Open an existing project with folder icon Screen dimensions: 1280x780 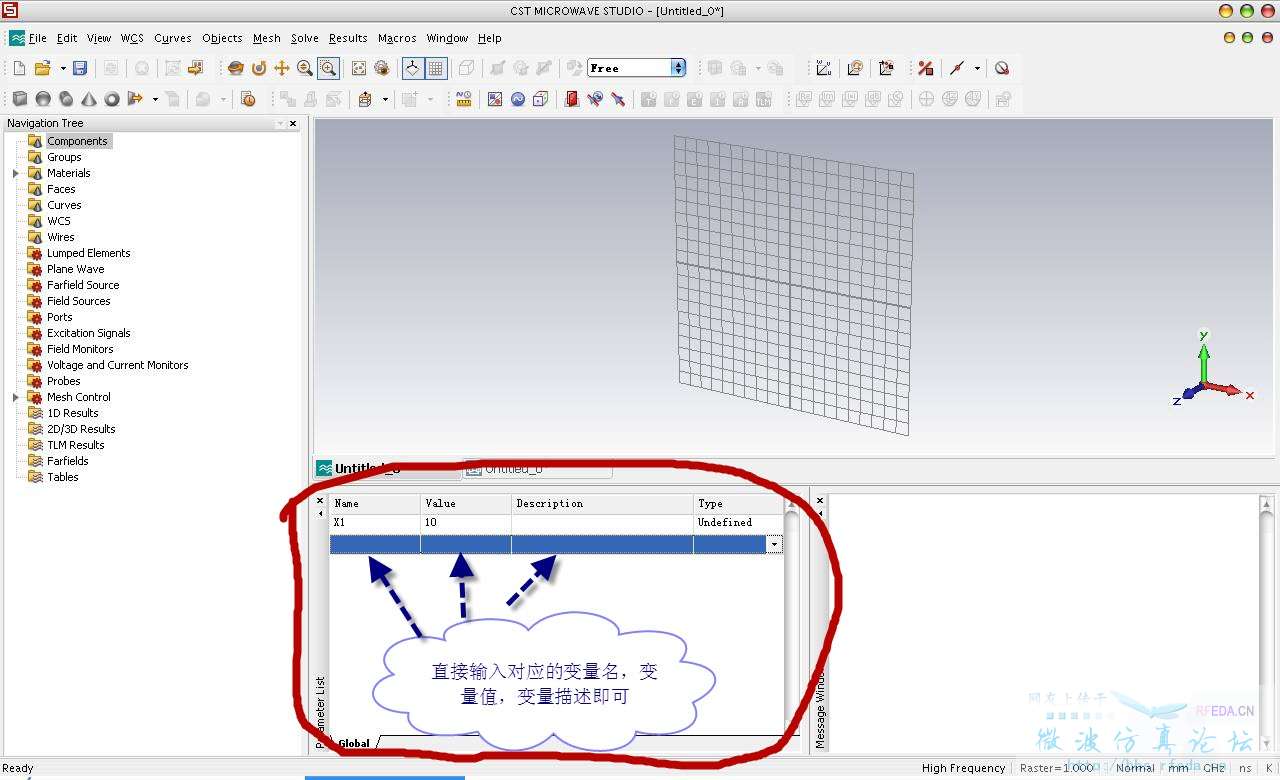click(x=43, y=68)
